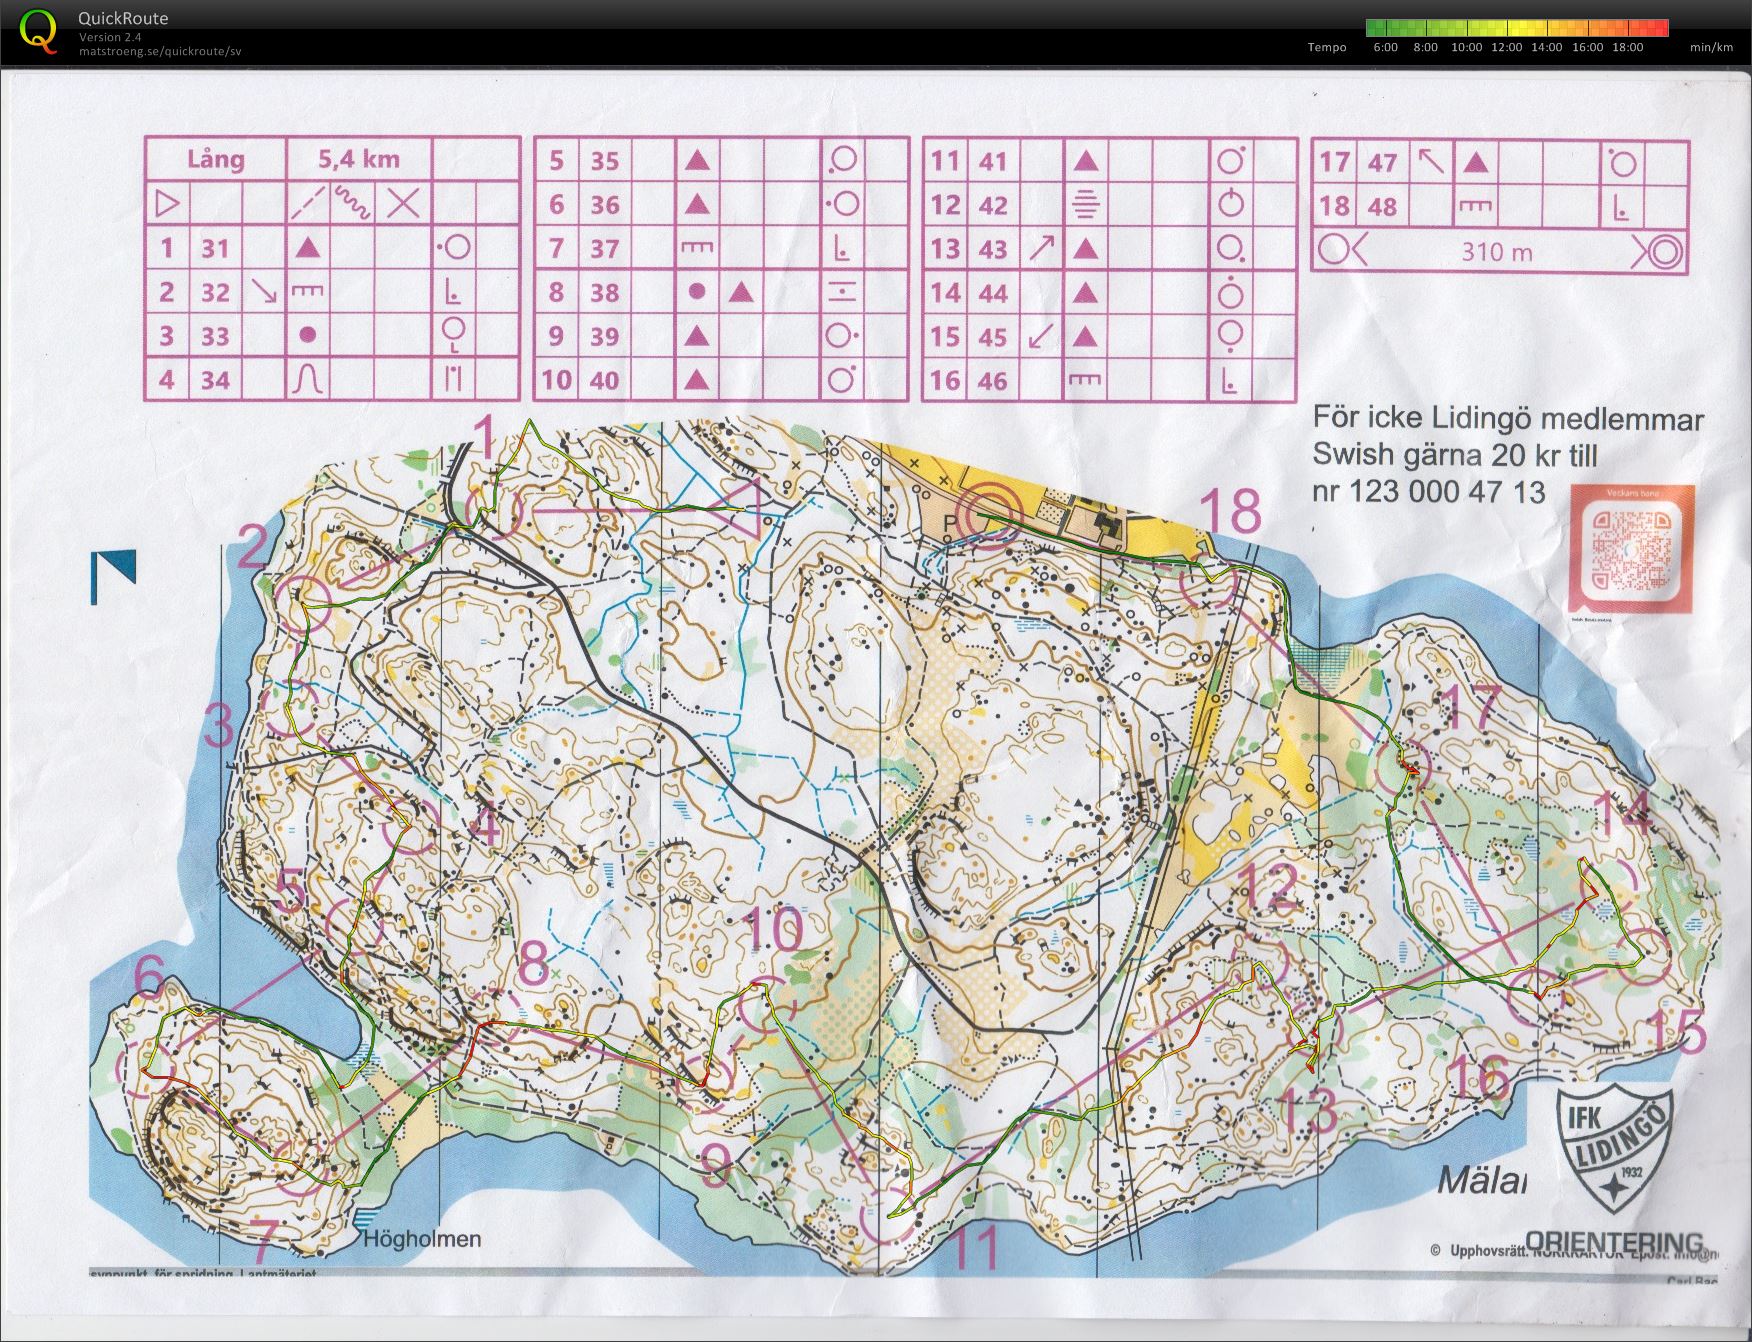Click the stacked-lines symbol in row 12
Image resolution: width=1752 pixels, height=1342 pixels.
1086,205
